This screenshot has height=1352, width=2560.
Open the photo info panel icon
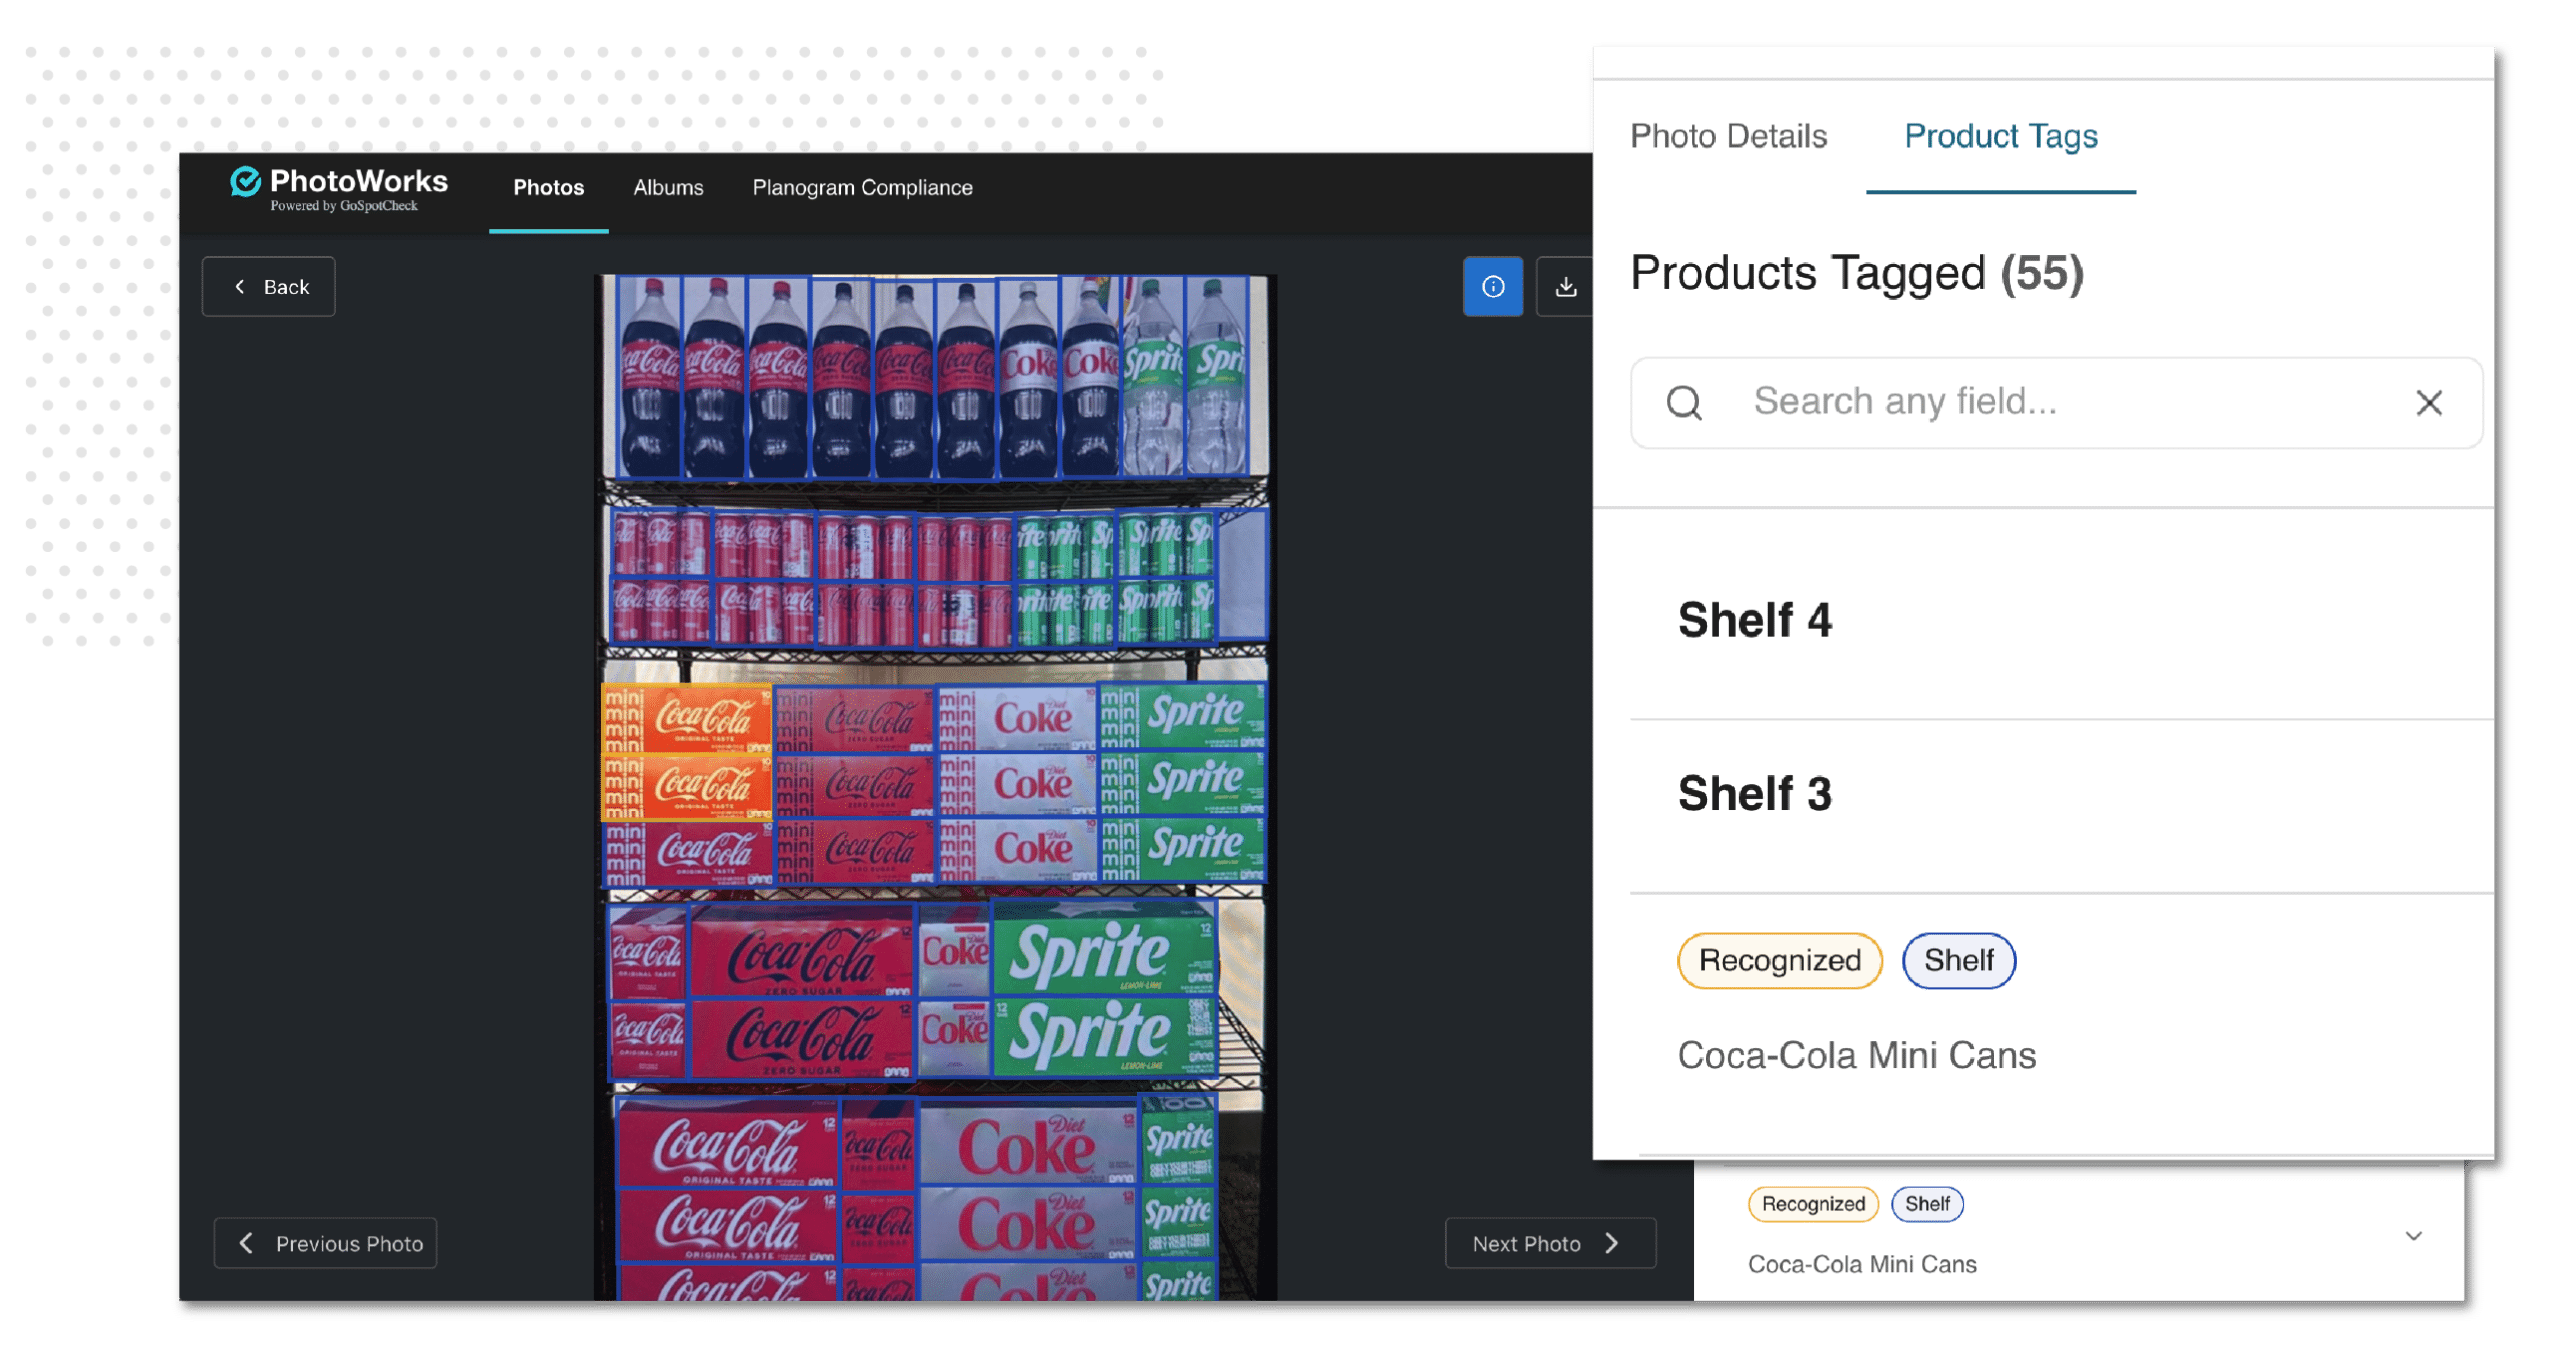click(x=1492, y=287)
